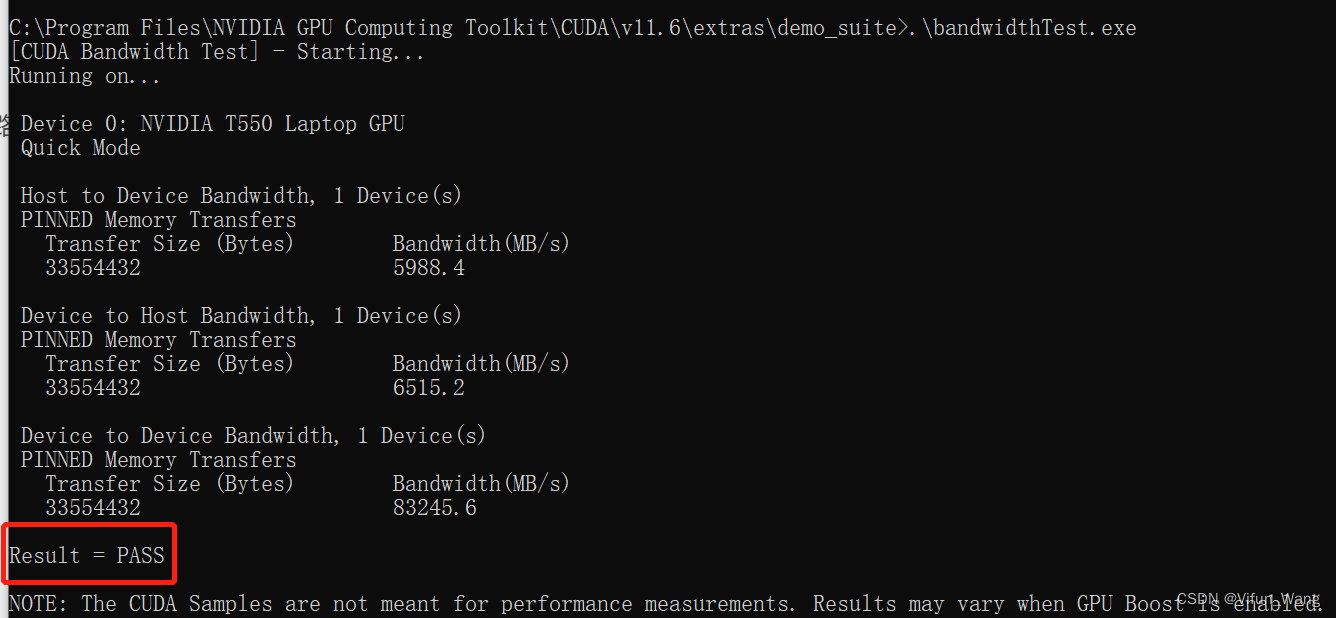Click the CUDA Bandwidth Test starting line
This screenshot has height=618, width=1336.
217,52
